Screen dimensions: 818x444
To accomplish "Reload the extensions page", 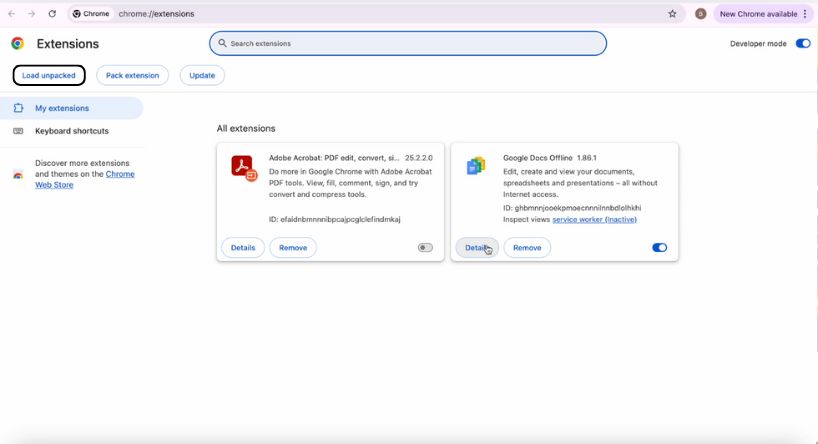I will pos(52,14).
